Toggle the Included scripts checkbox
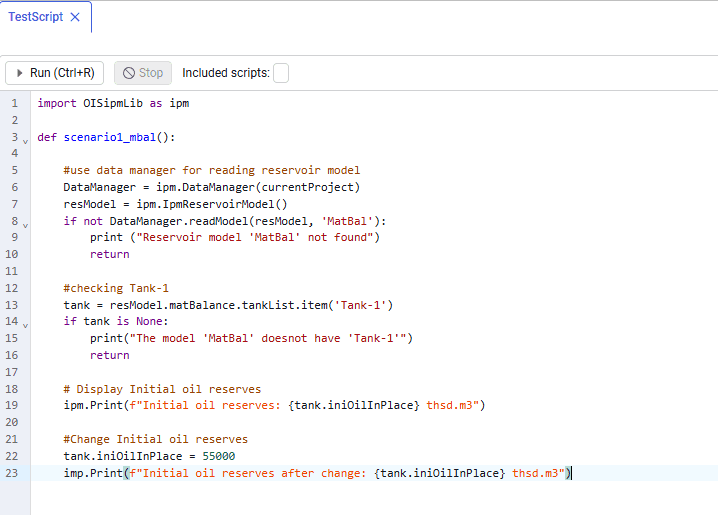The width and height of the screenshot is (718, 515). click(x=281, y=73)
